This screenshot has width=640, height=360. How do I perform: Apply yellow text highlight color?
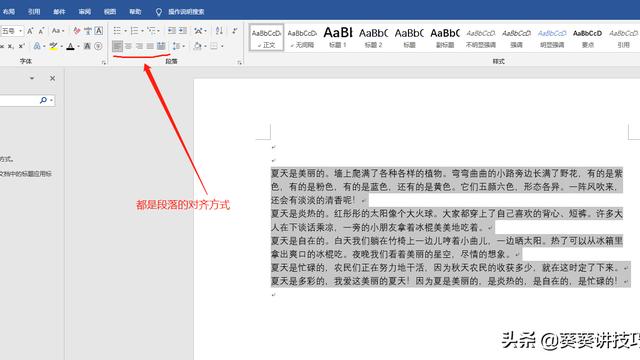click(53, 46)
